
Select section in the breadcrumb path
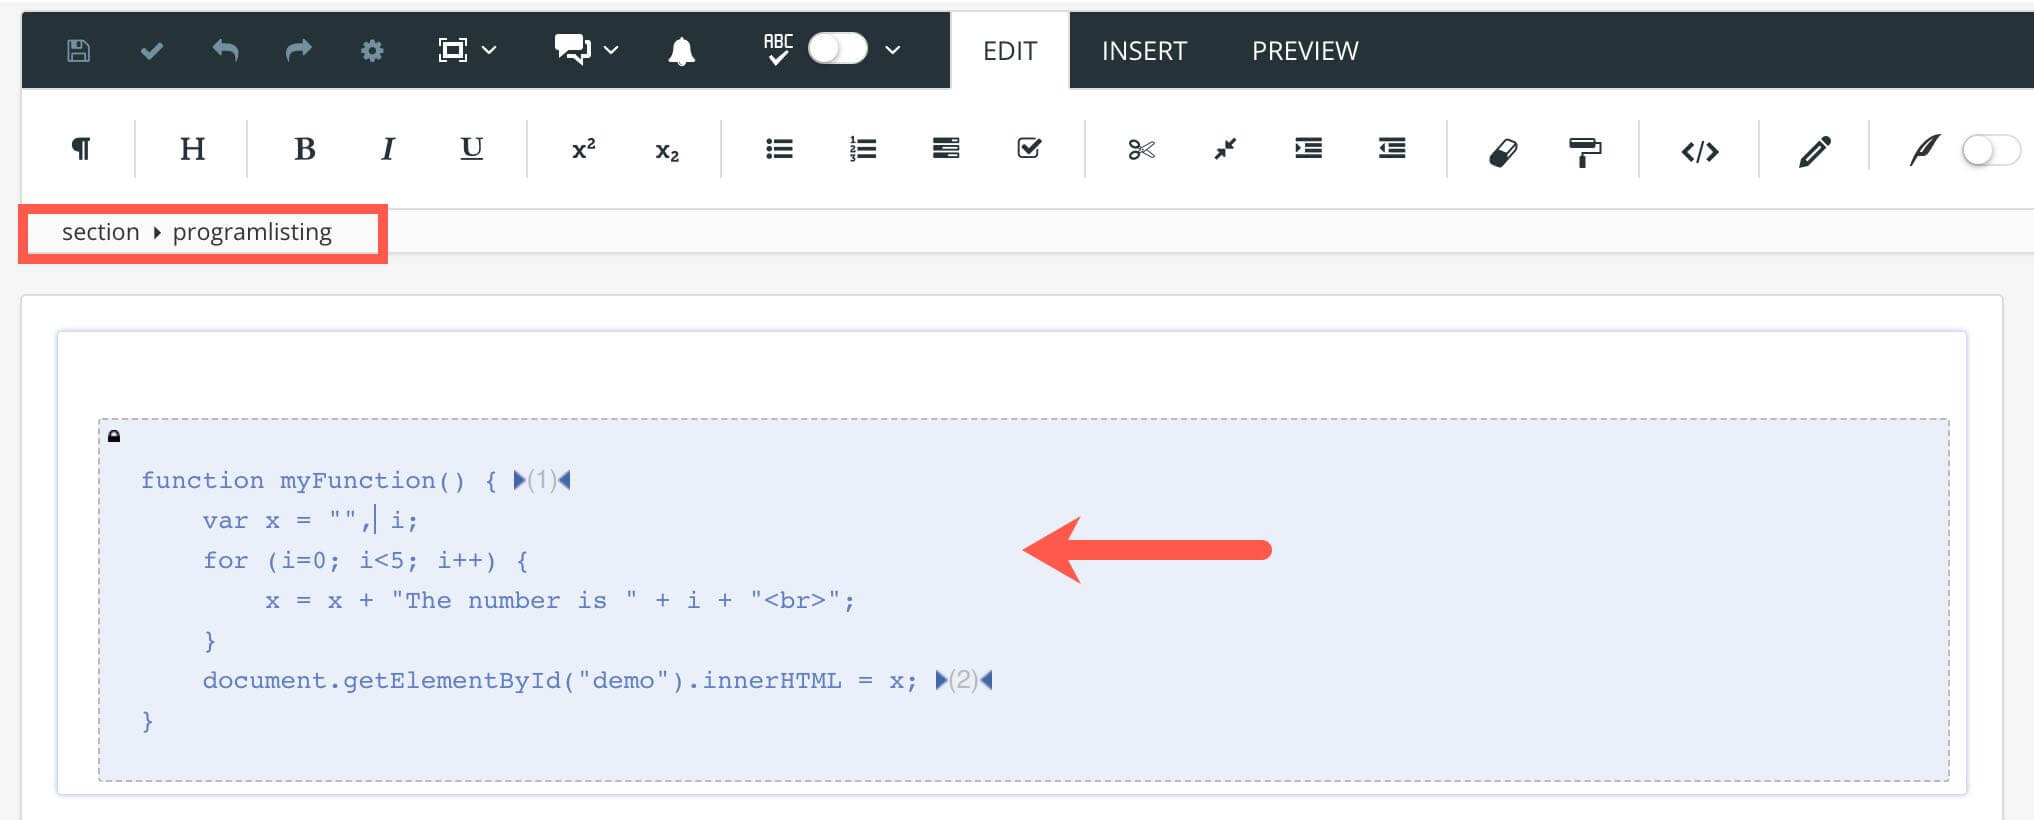[x=100, y=232]
